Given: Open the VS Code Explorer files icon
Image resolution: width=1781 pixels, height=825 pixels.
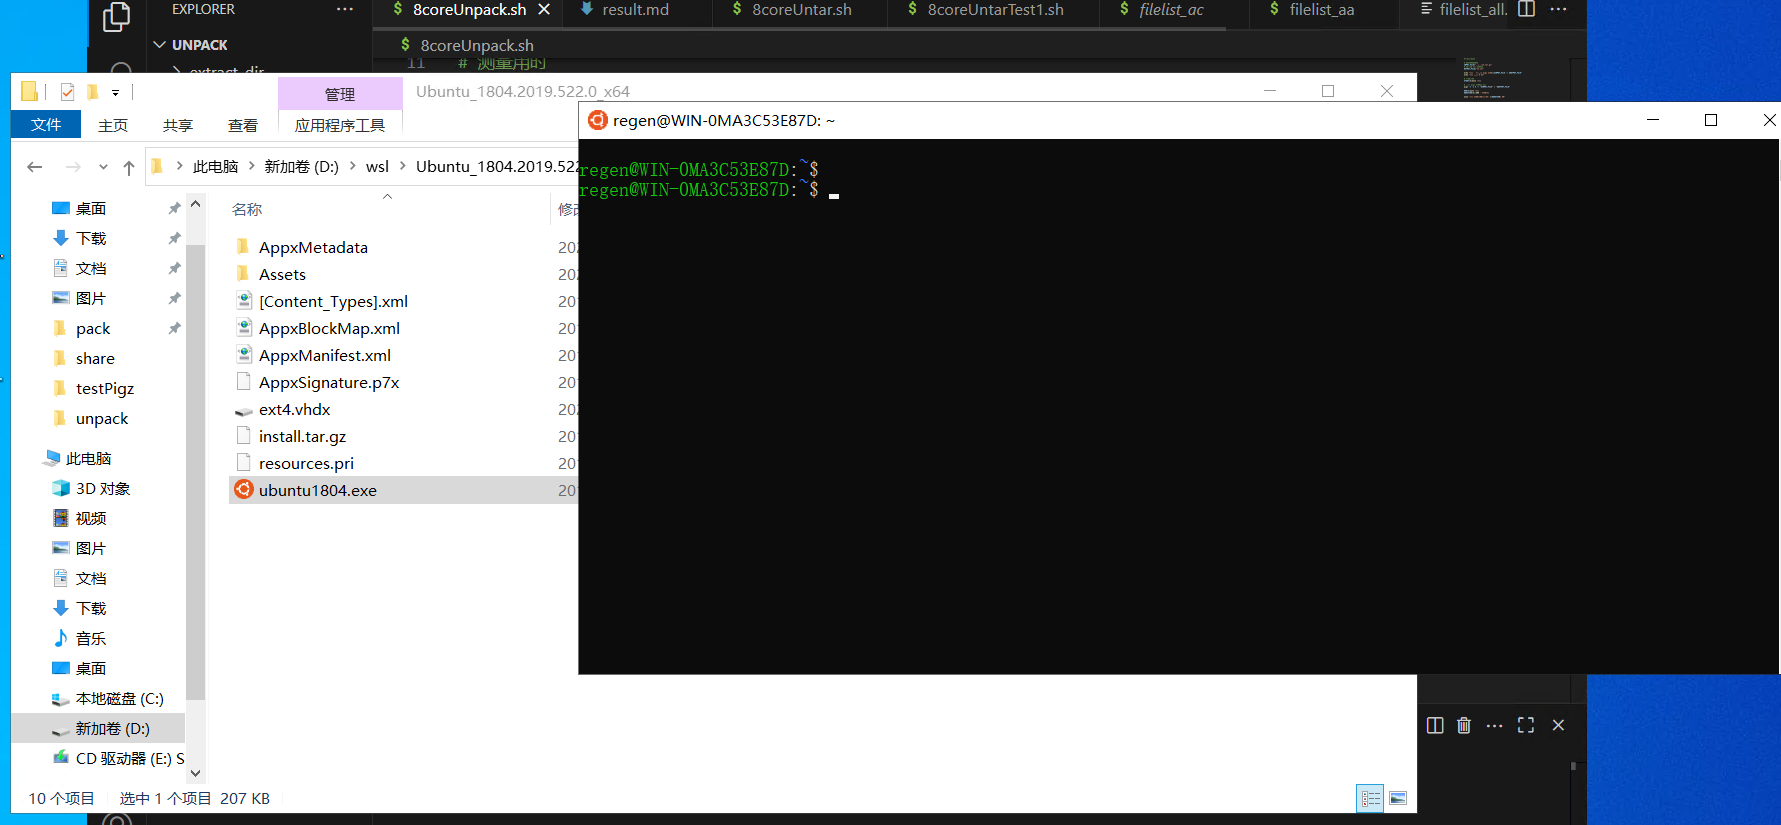Looking at the screenshot, I should [117, 16].
